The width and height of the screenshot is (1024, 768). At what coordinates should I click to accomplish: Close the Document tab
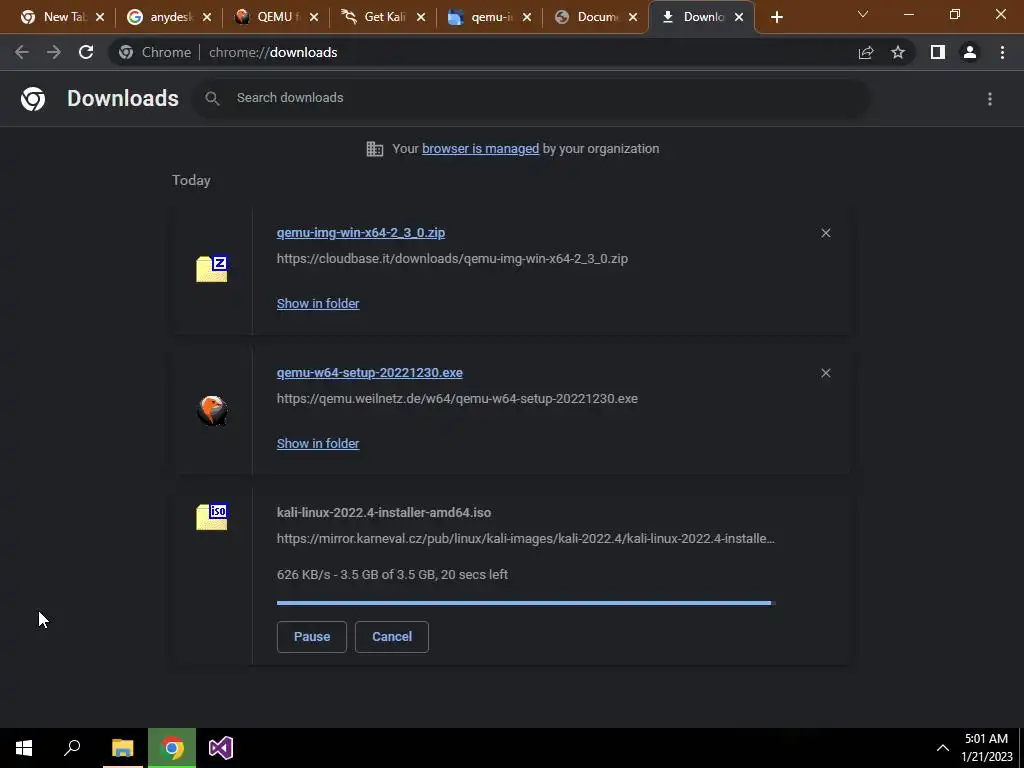(633, 17)
